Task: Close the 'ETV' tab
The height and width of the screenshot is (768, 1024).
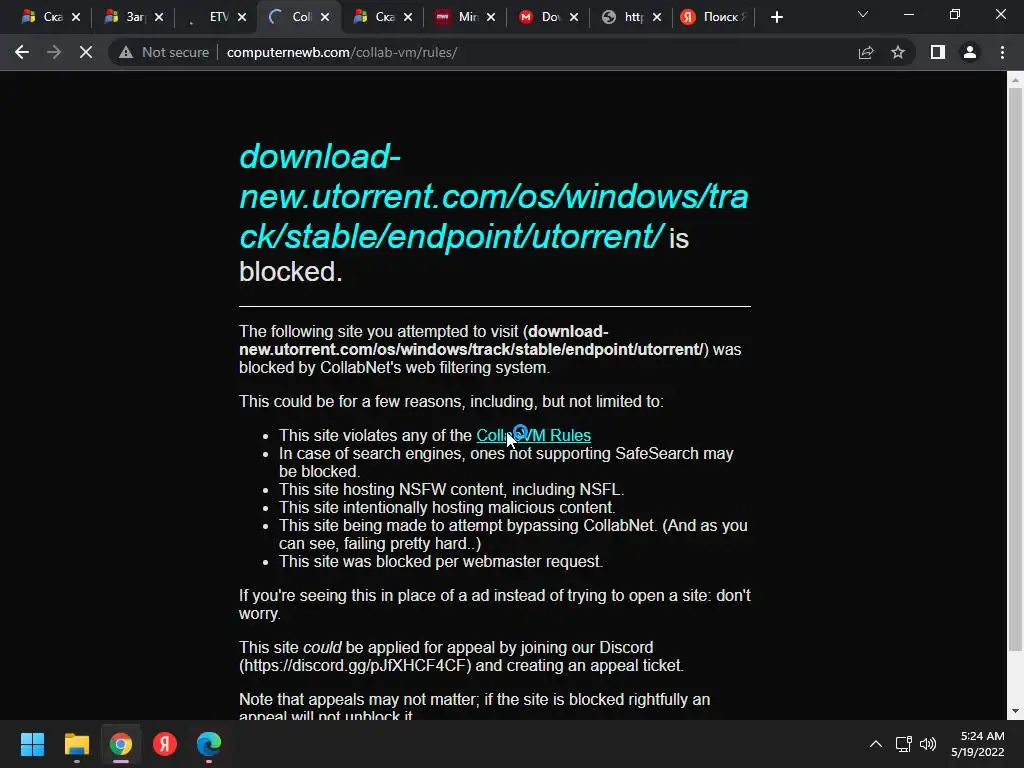Action: coord(242,18)
